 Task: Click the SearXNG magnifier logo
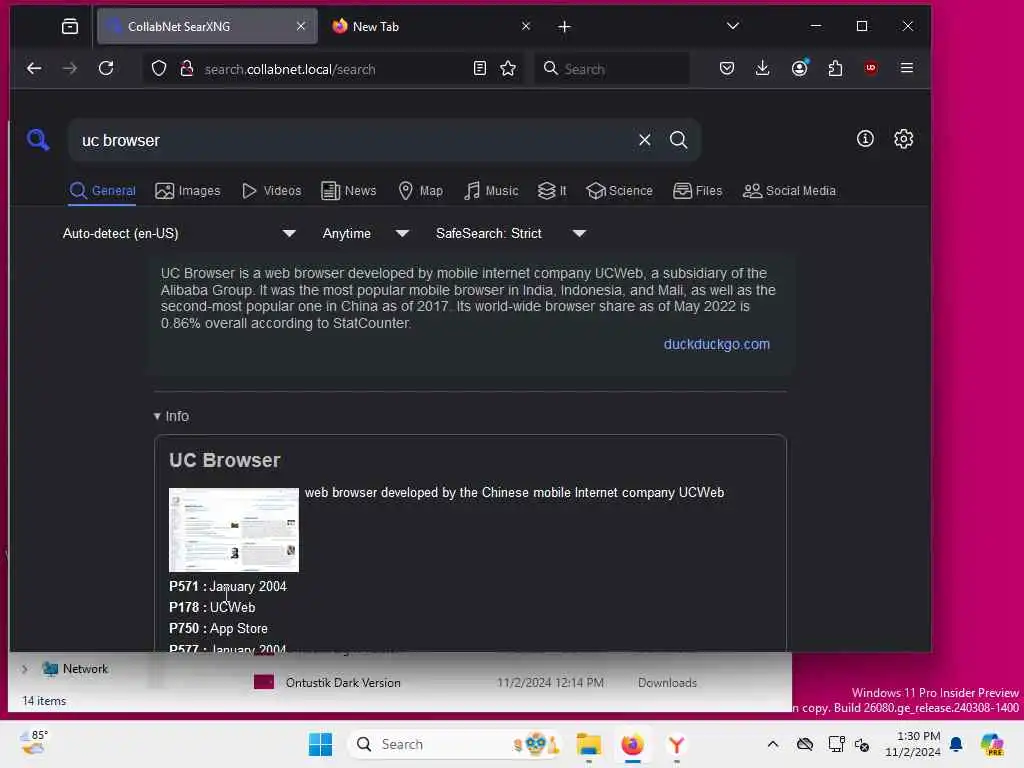click(x=38, y=139)
